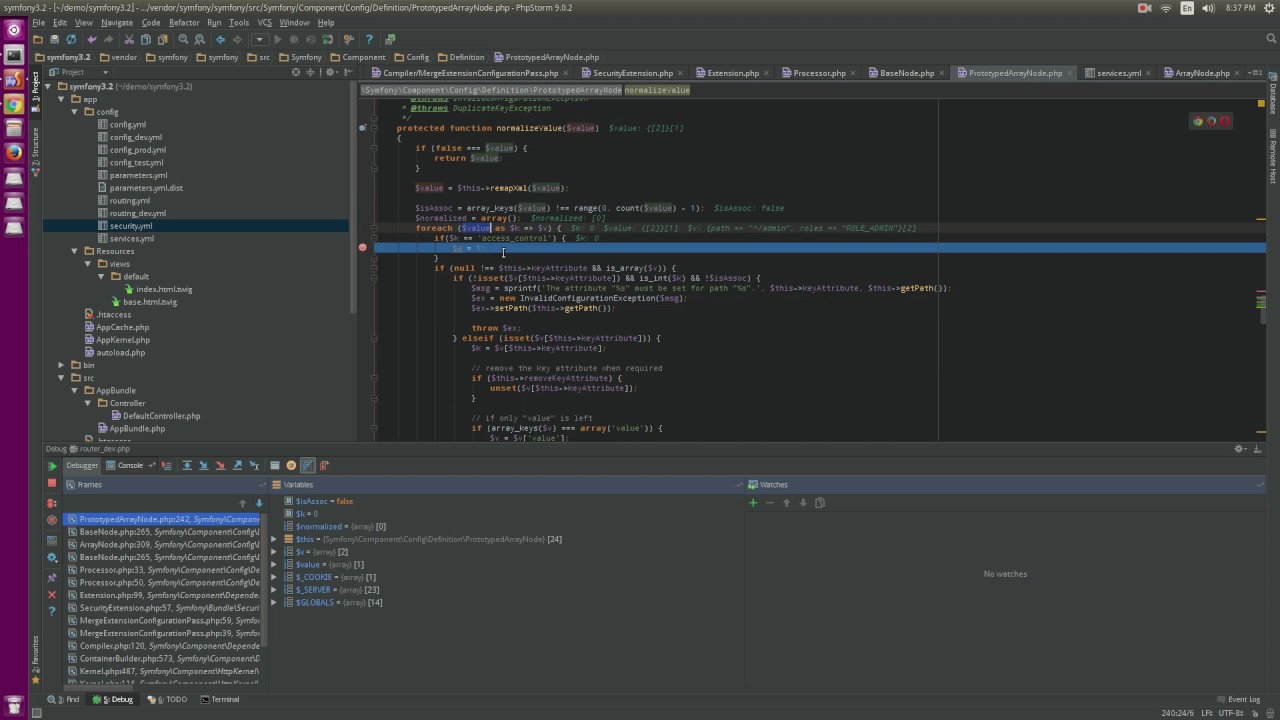The height and width of the screenshot is (720, 1280).
Task: Collapse the config folder in project tree
Action: click(x=74, y=112)
